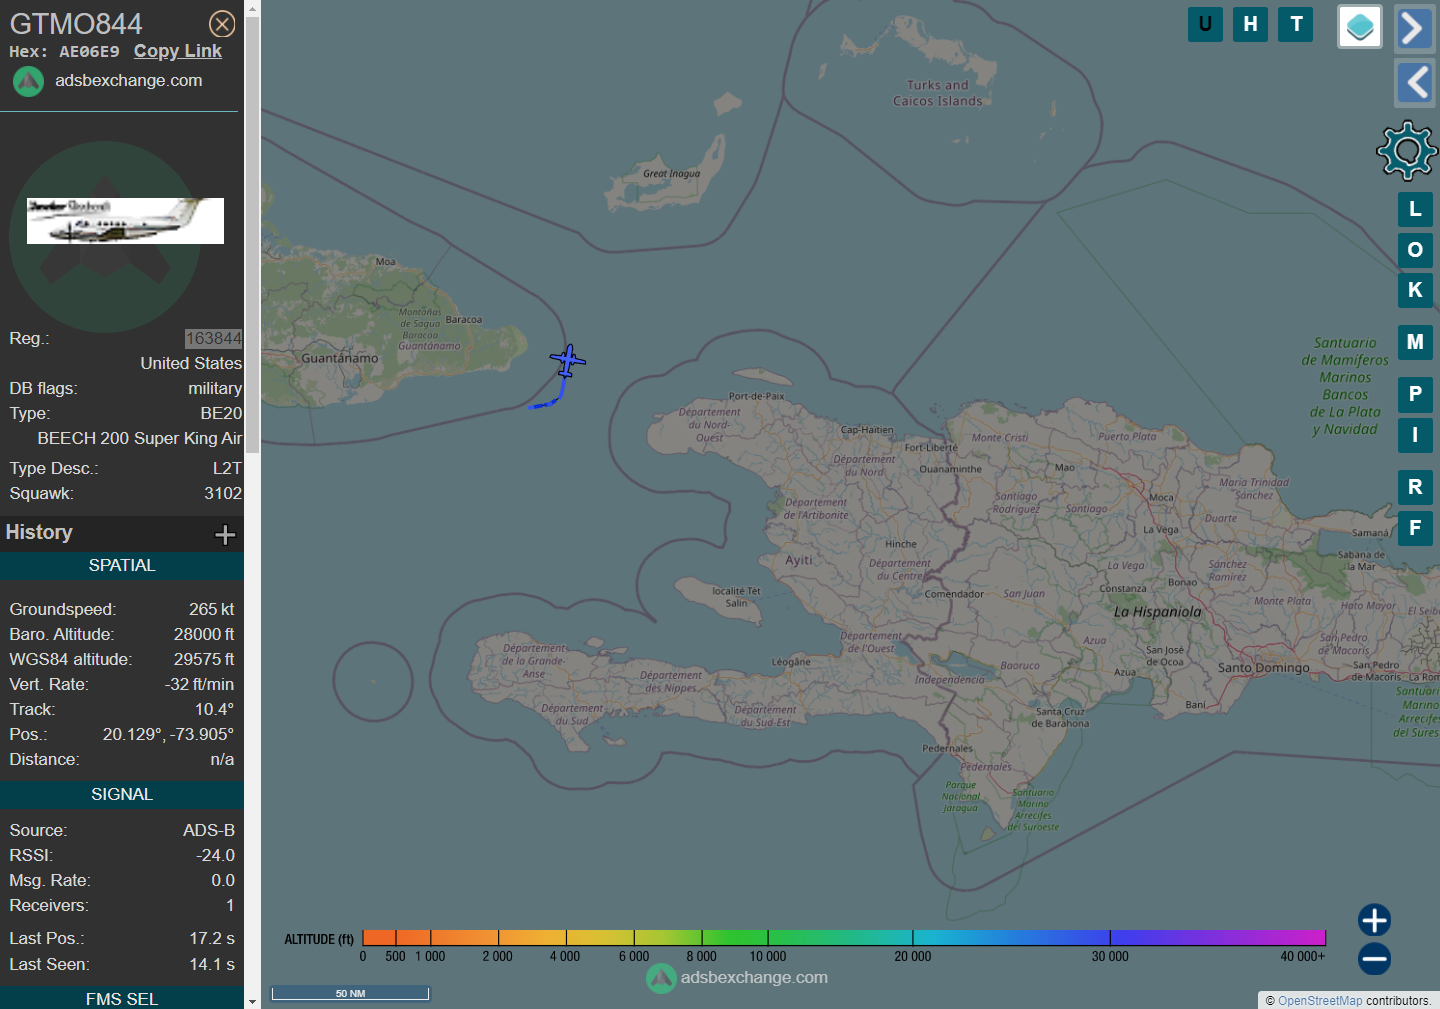Toggle the T map button
Screen dimensions: 1440x1009
coord(1296,24)
